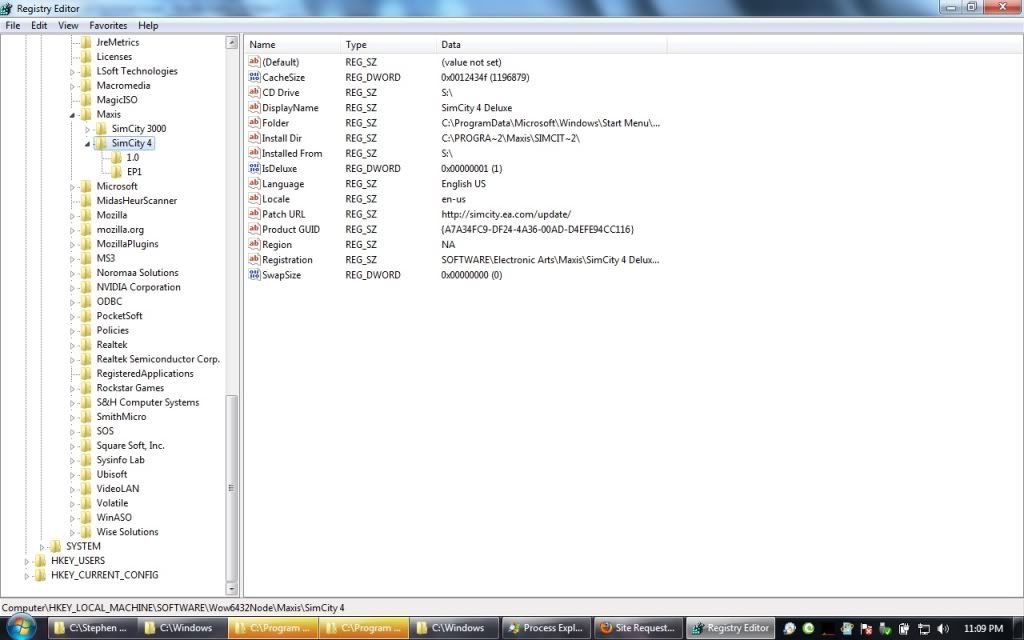The height and width of the screenshot is (640, 1024).
Task: Open the View menu
Action: pos(68,25)
